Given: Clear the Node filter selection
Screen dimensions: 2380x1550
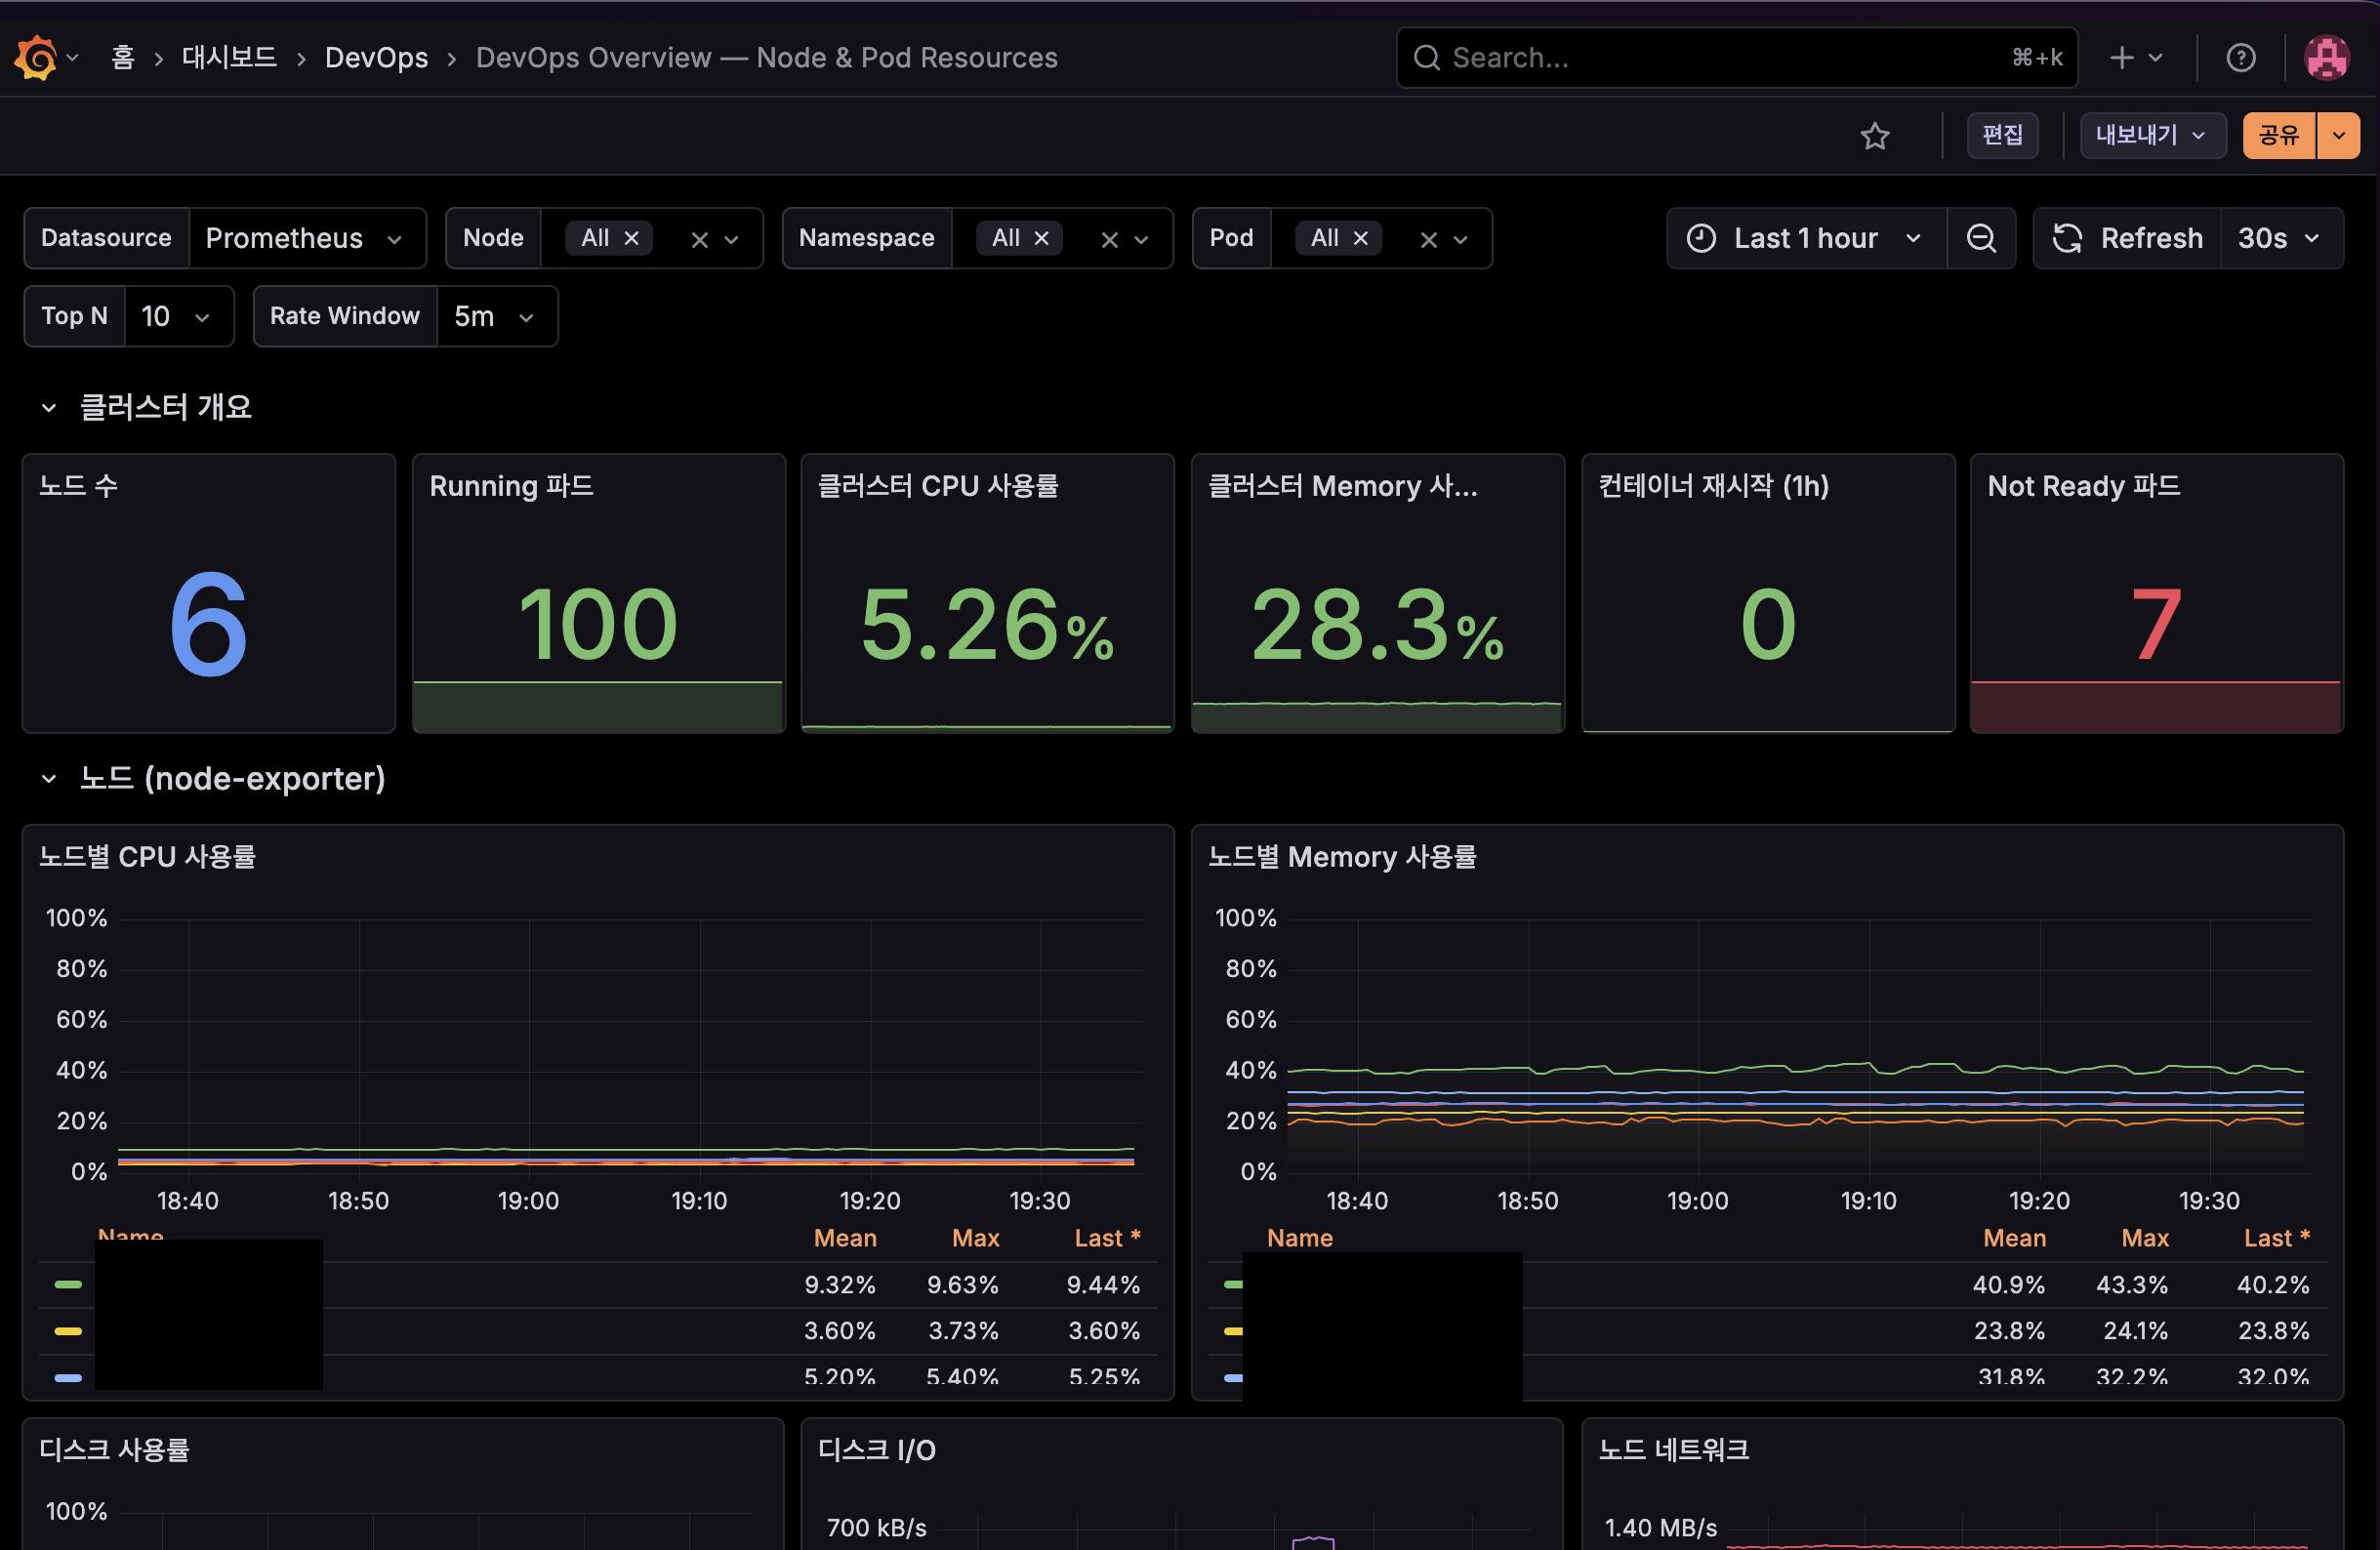Looking at the screenshot, I should click(699, 239).
